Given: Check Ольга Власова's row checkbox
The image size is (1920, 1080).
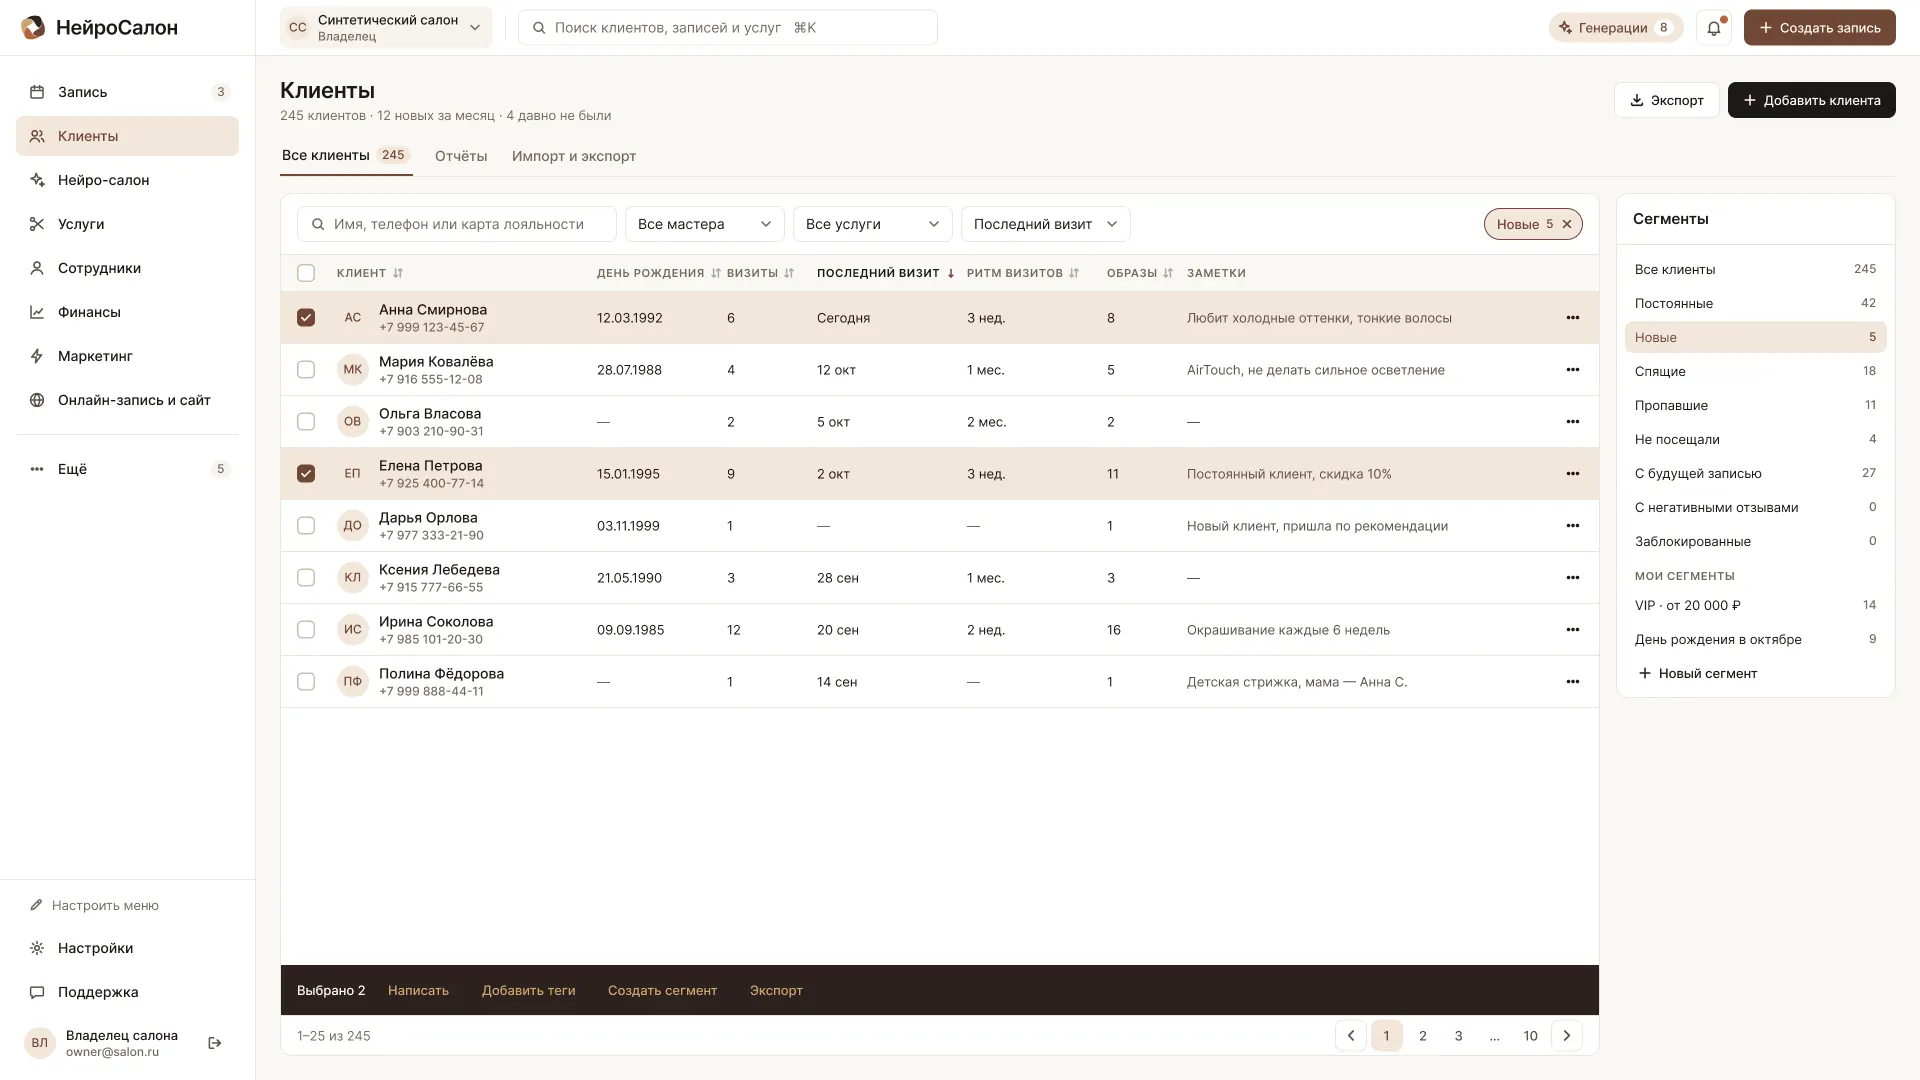Looking at the screenshot, I should tap(306, 422).
